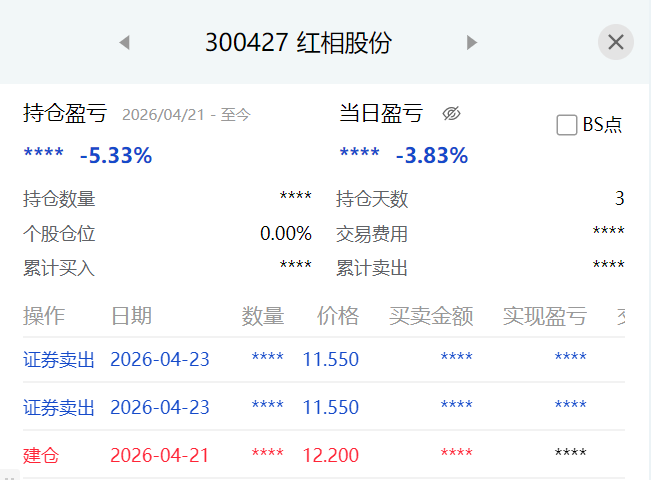
Task: Click the 操作 column header
Action: point(44,316)
